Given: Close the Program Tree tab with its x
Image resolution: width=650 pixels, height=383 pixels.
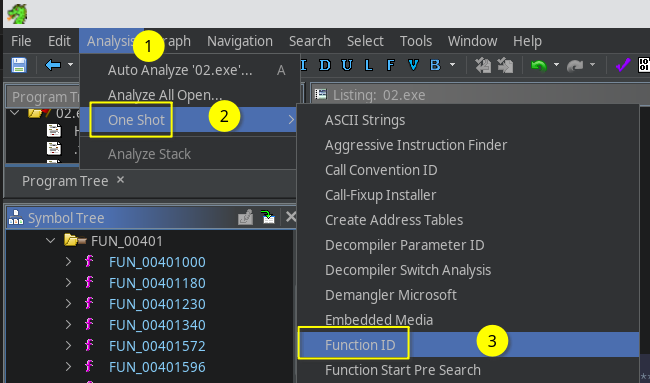Looking at the screenshot, I should click(x=120, y=180).
